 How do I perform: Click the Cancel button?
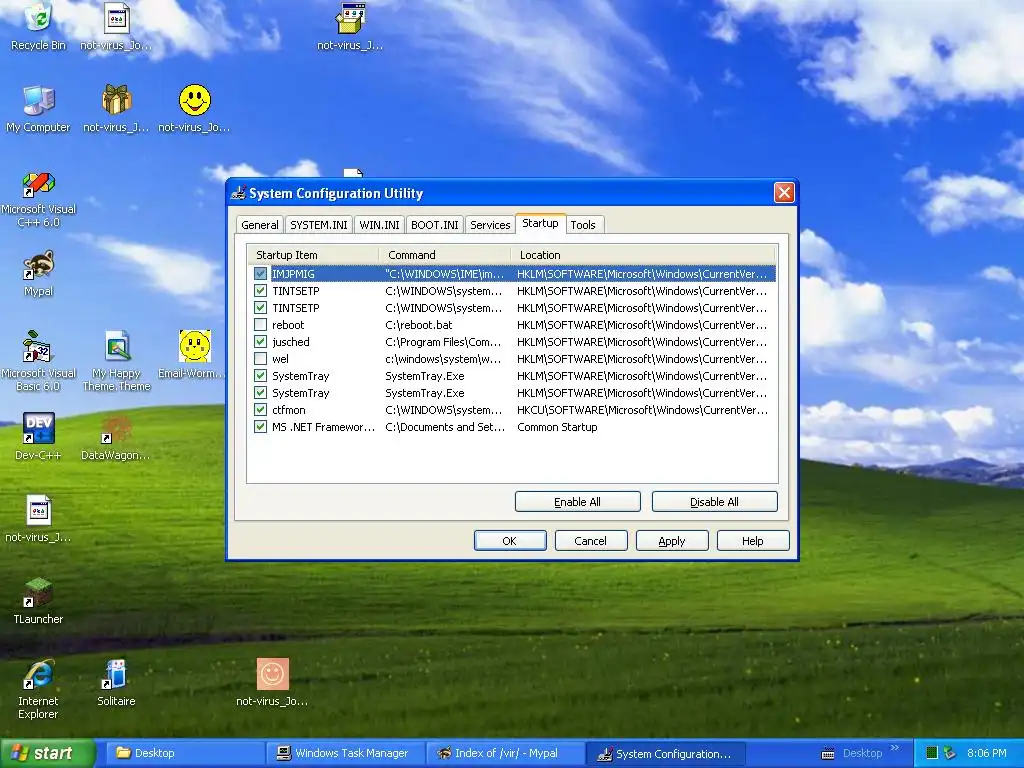[x=590, y=541]
